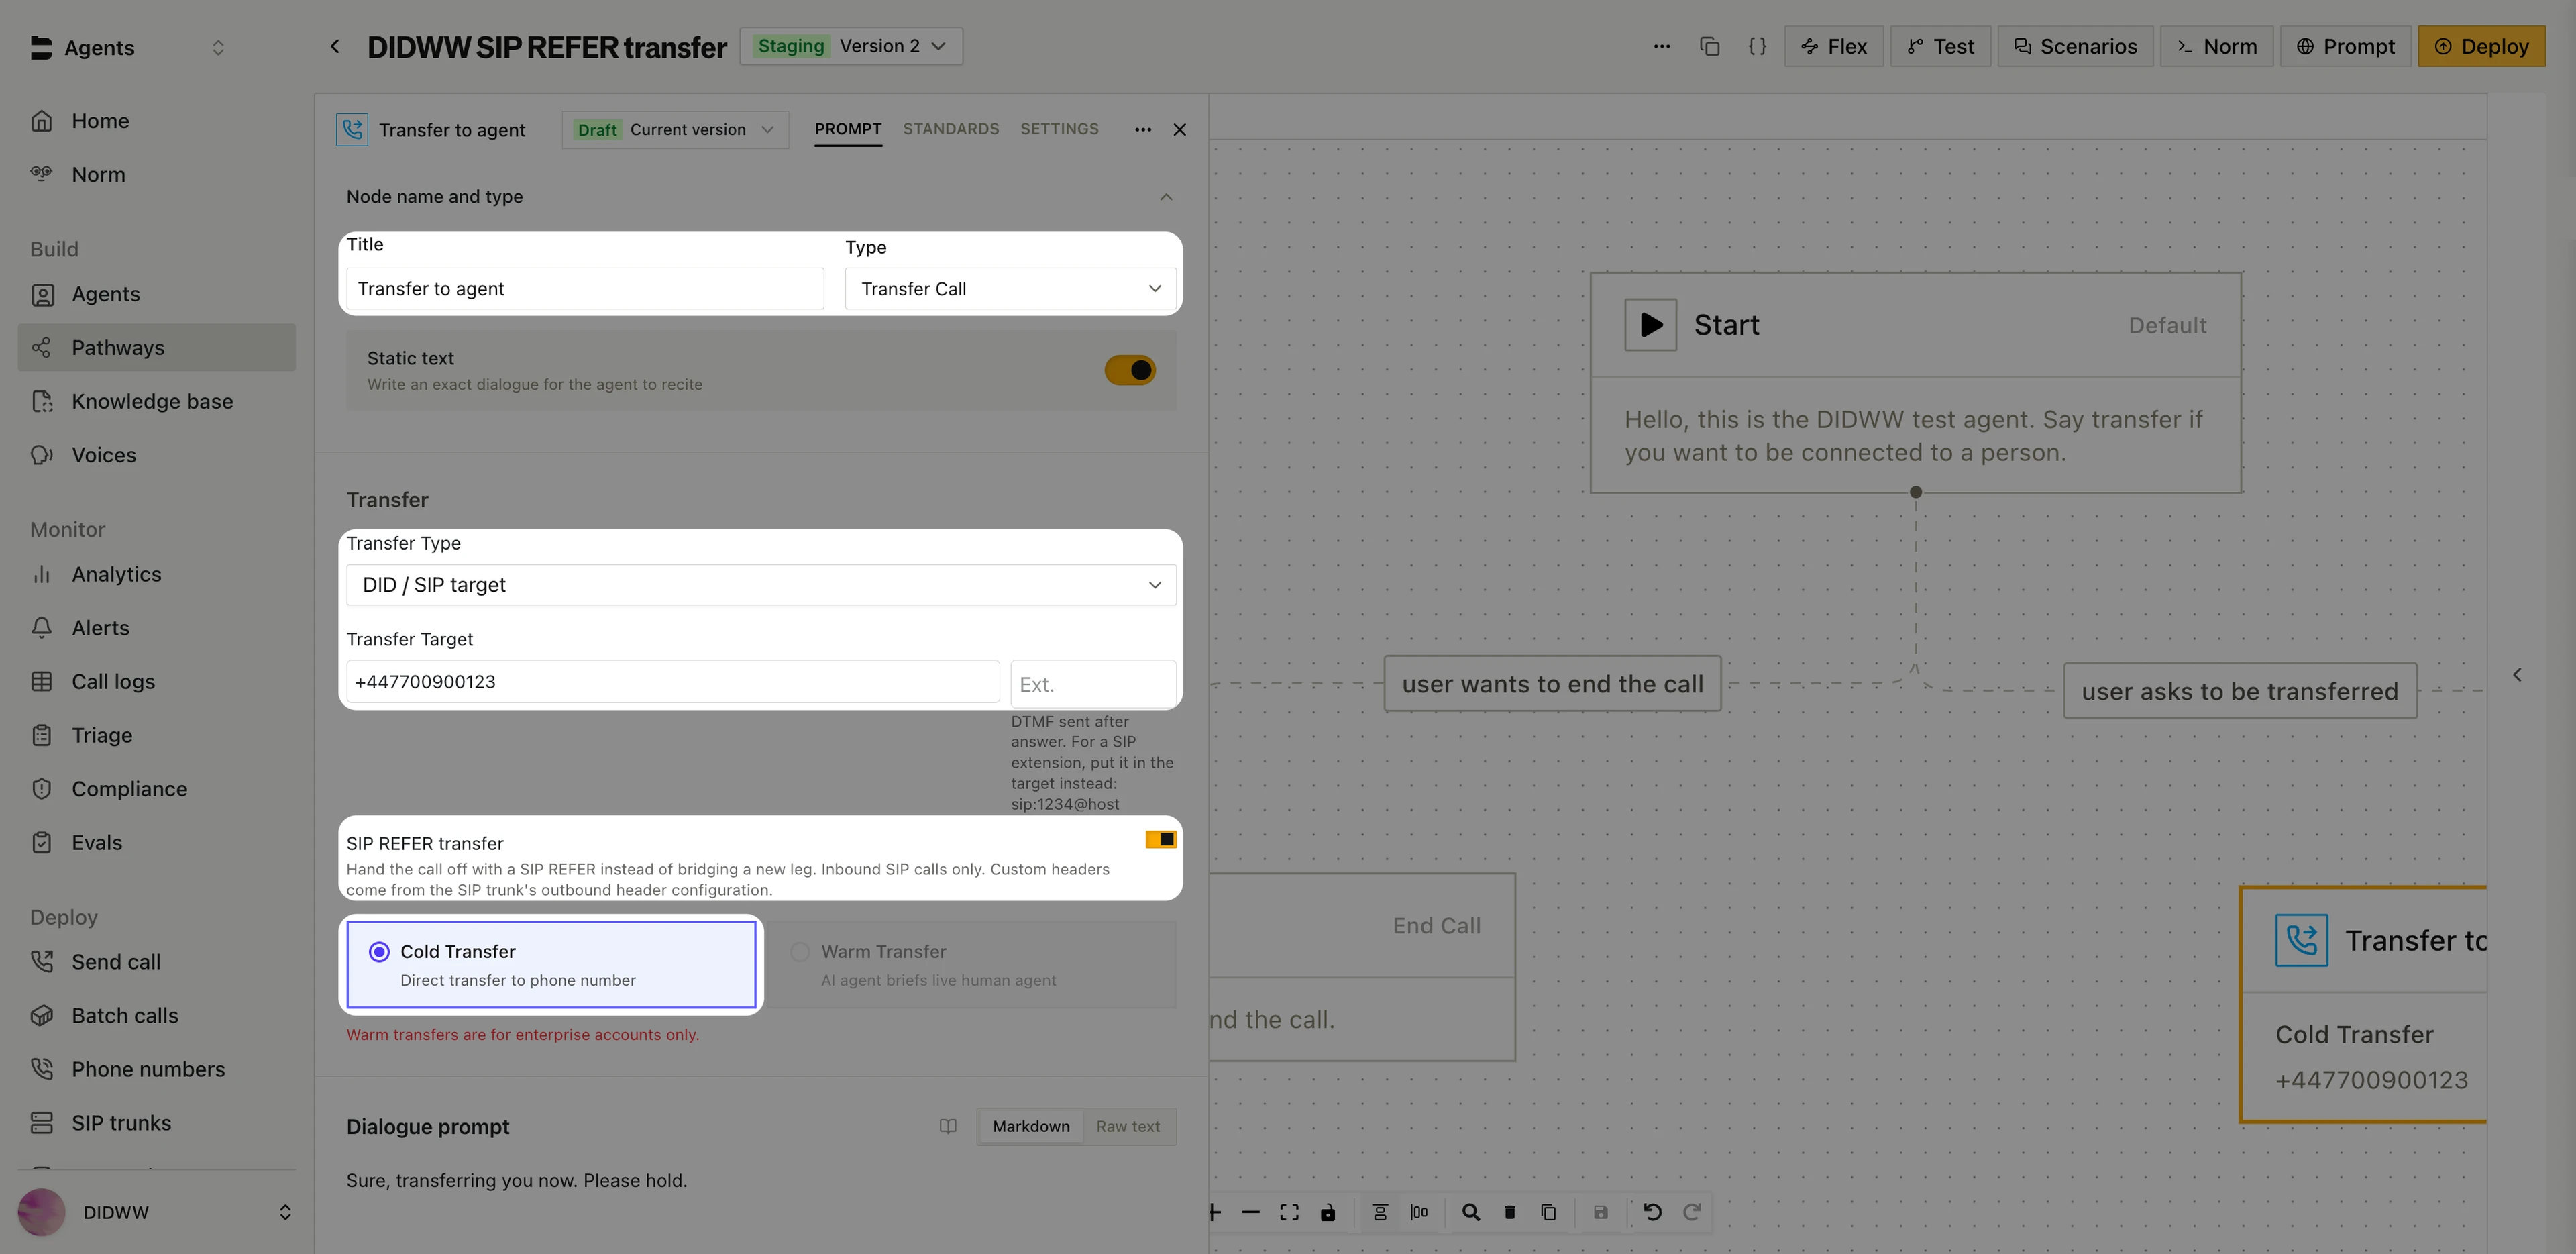Click the Transfer Target phone number field
The width and height of the screenshot is (2576, 1254).
tap(673, 682)
